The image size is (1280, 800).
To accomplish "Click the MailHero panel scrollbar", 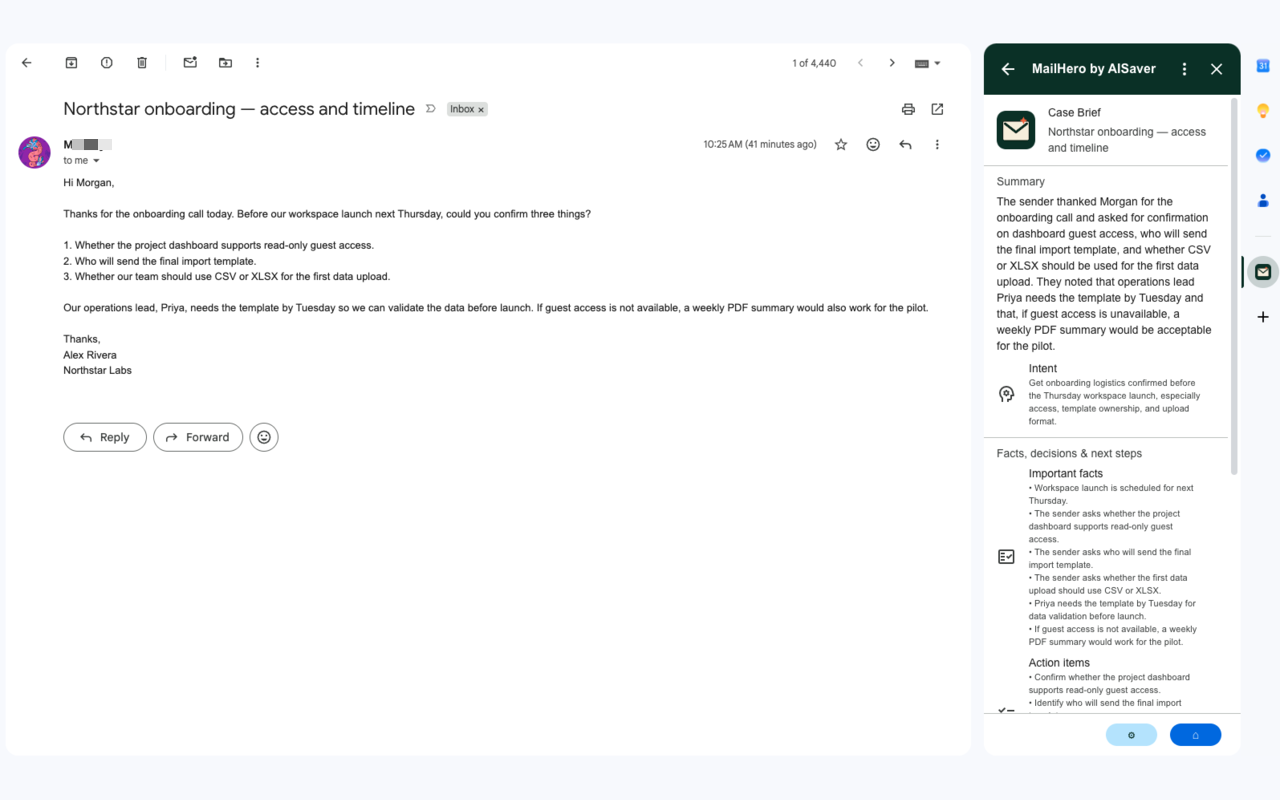I will click(x=1234, y=286).
